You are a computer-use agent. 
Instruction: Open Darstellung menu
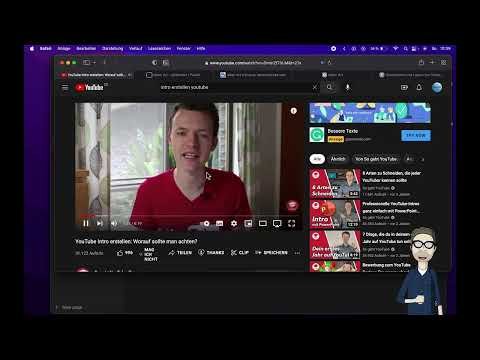[x=112, y=49]
